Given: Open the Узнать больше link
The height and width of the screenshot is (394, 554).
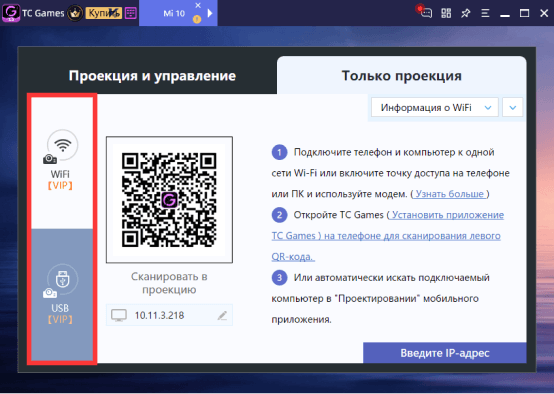Looking at the screenshot, I should pyautogui.click(x=450, y=194).
